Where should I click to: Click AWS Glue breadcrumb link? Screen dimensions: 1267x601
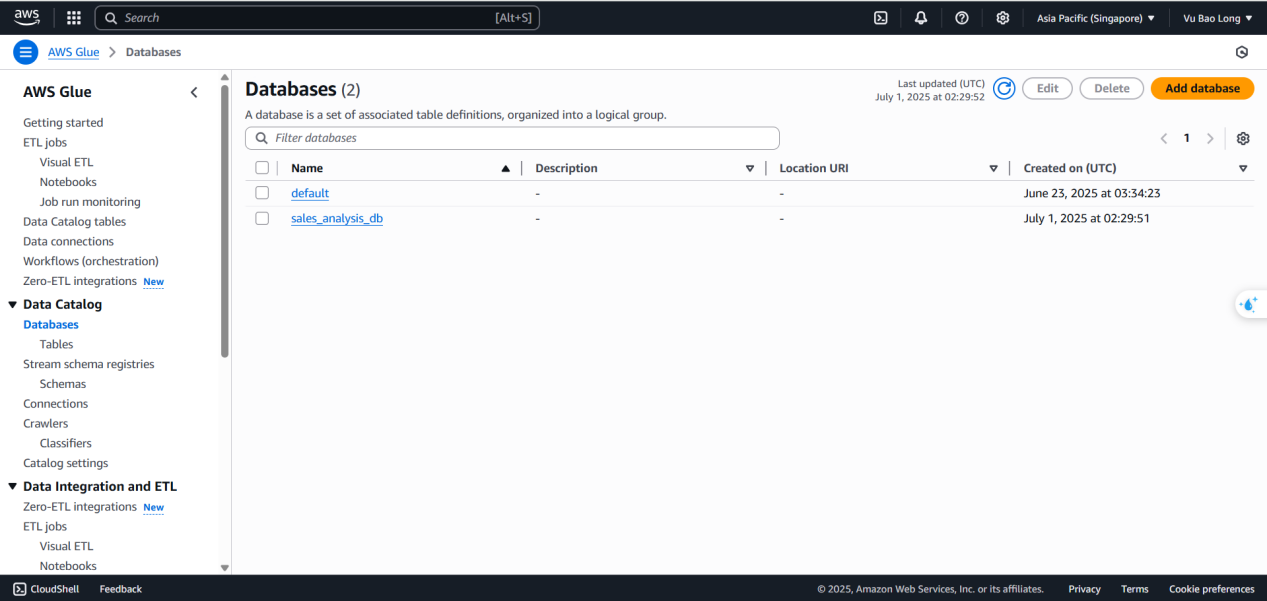tap(74, 52)
